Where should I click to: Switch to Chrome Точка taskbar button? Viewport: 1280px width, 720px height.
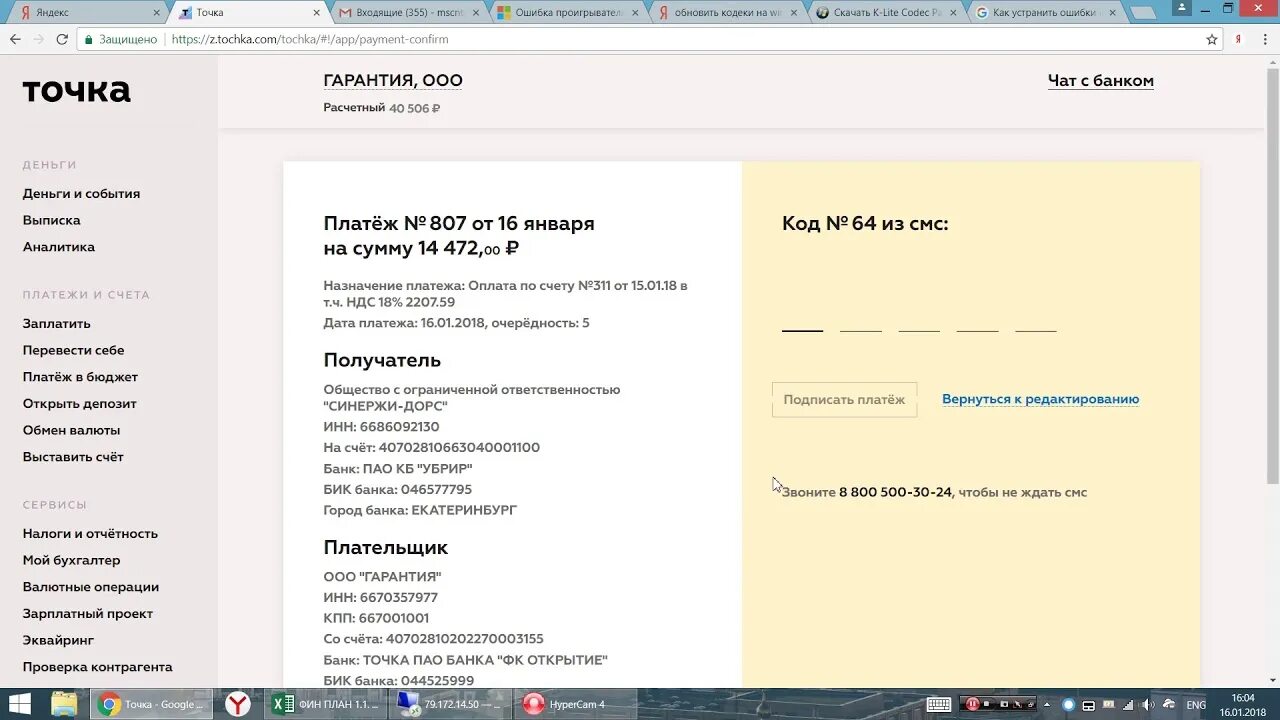click(x=153, y=704)
